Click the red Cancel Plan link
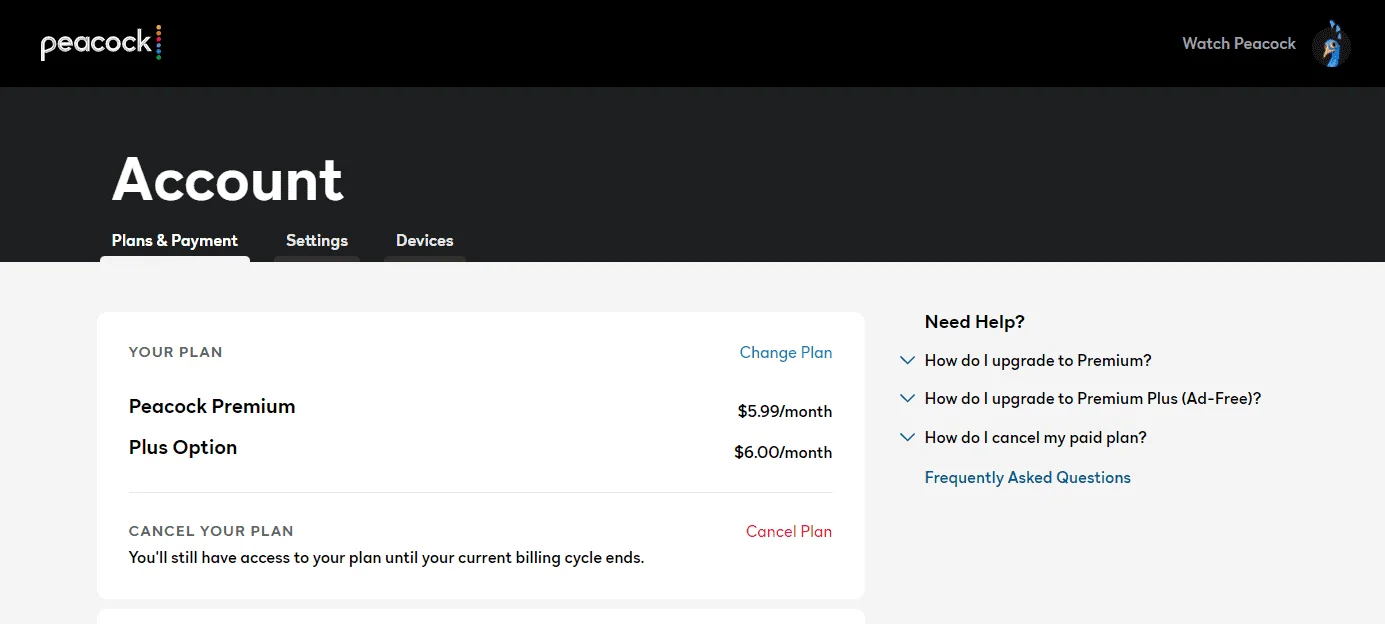The height and width of the screenshot is (624, 1385). point(789,531)
